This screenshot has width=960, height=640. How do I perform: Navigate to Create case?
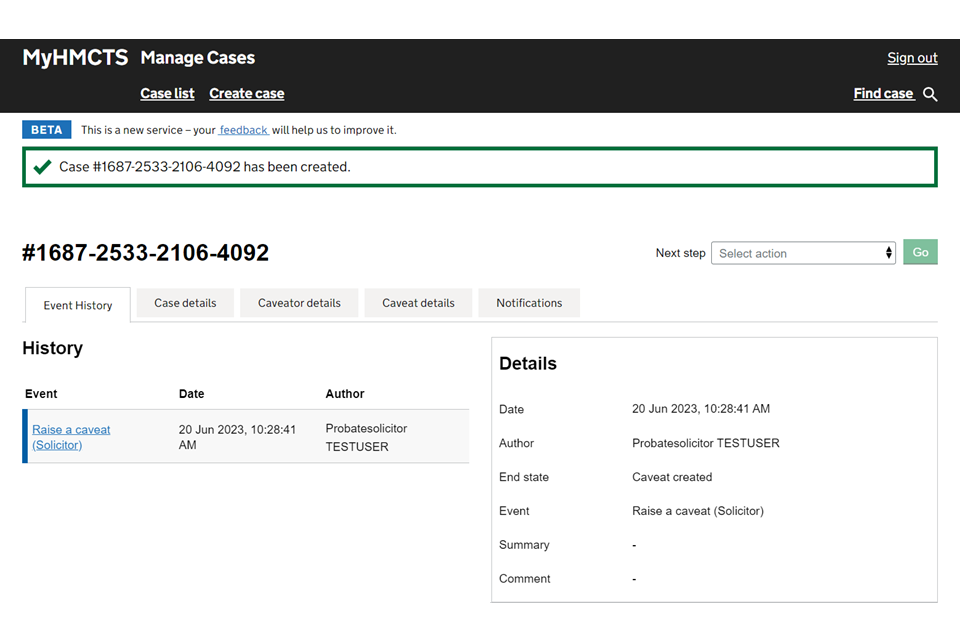pos(246,94)
